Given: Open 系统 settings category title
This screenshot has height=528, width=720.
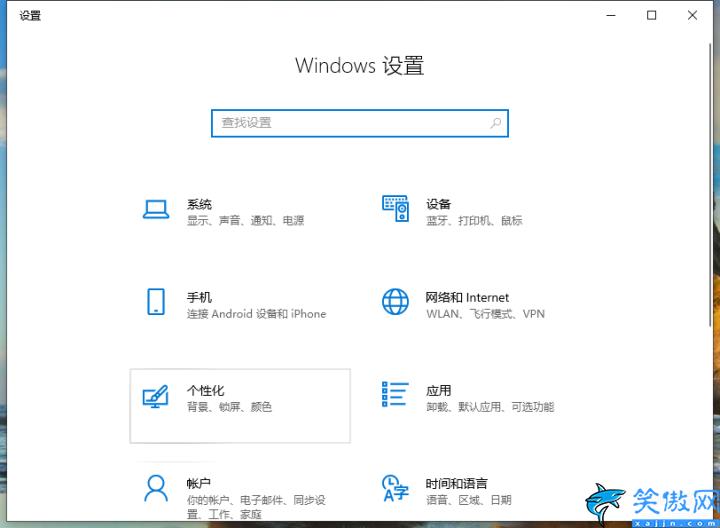Looking at the screenshot, I should [x=199, y=204].
